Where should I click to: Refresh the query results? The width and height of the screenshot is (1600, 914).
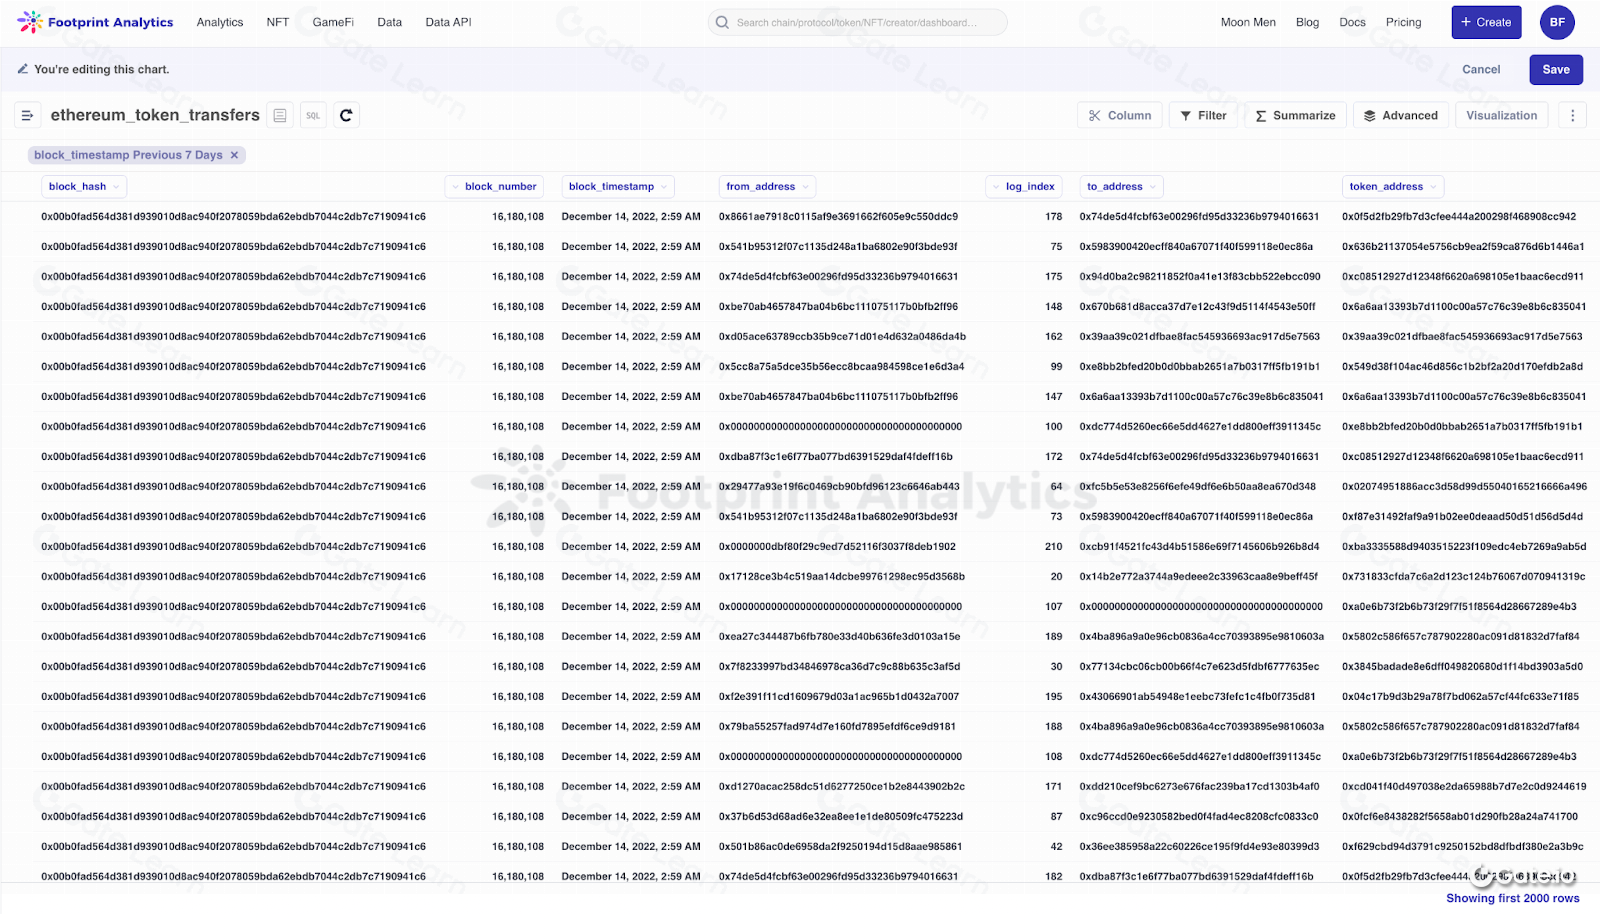pyautogui.click(x=346, y=116)
